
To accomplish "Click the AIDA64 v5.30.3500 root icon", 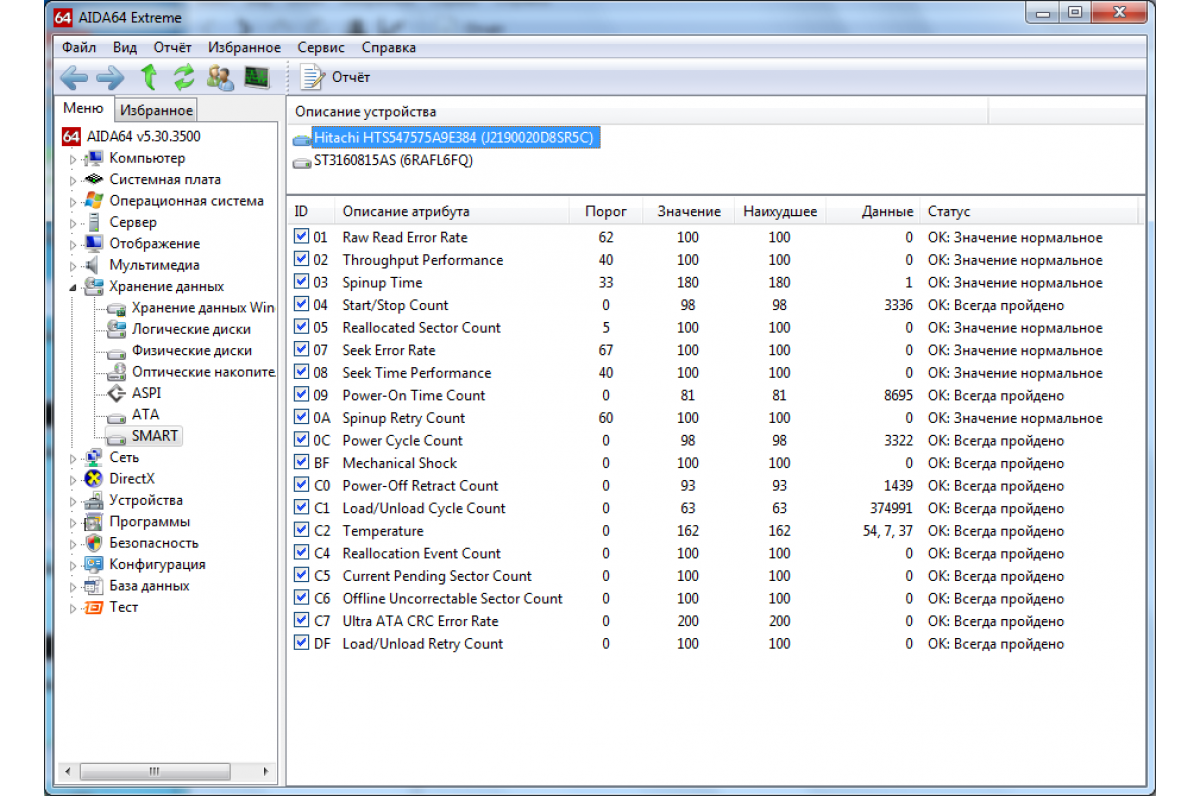I will tap(71, 136).
